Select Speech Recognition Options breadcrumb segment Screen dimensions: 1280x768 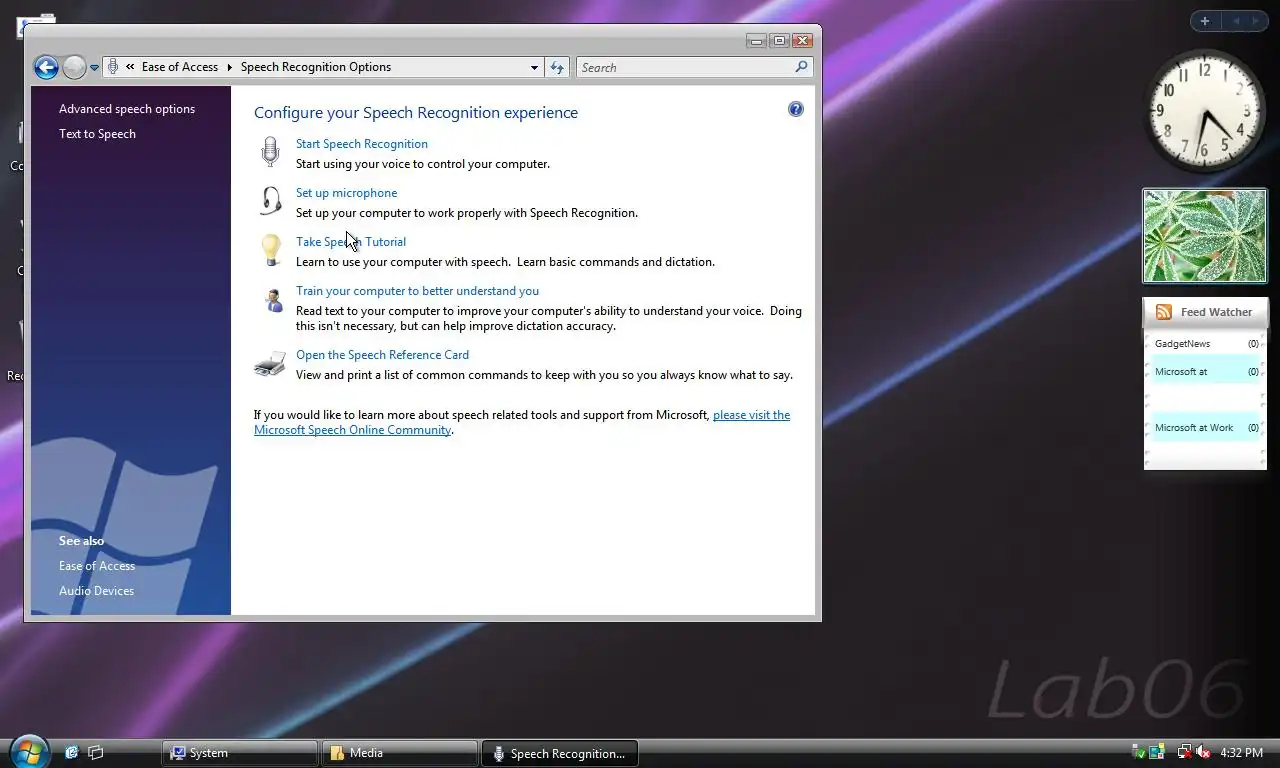(x=316, y=67)
